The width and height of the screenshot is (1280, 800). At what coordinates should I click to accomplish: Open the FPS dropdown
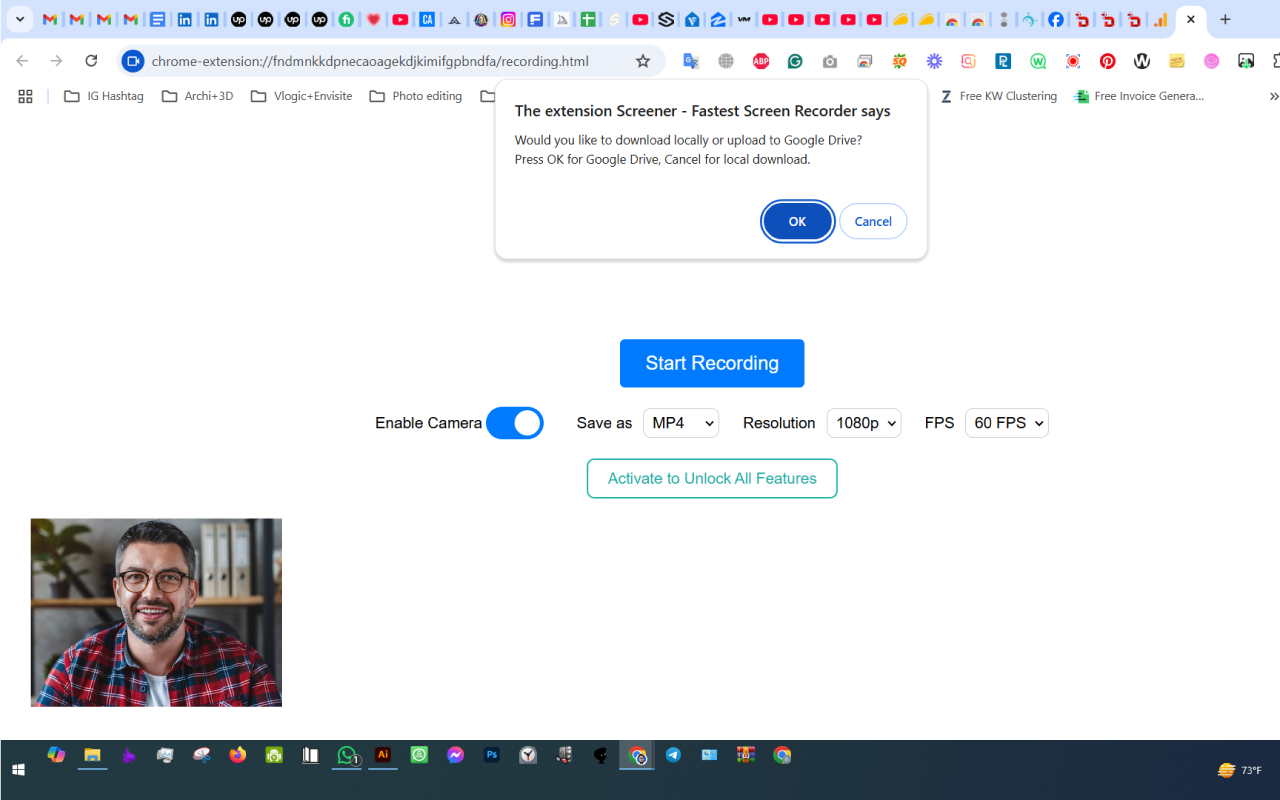click(x=1006, y=423)
